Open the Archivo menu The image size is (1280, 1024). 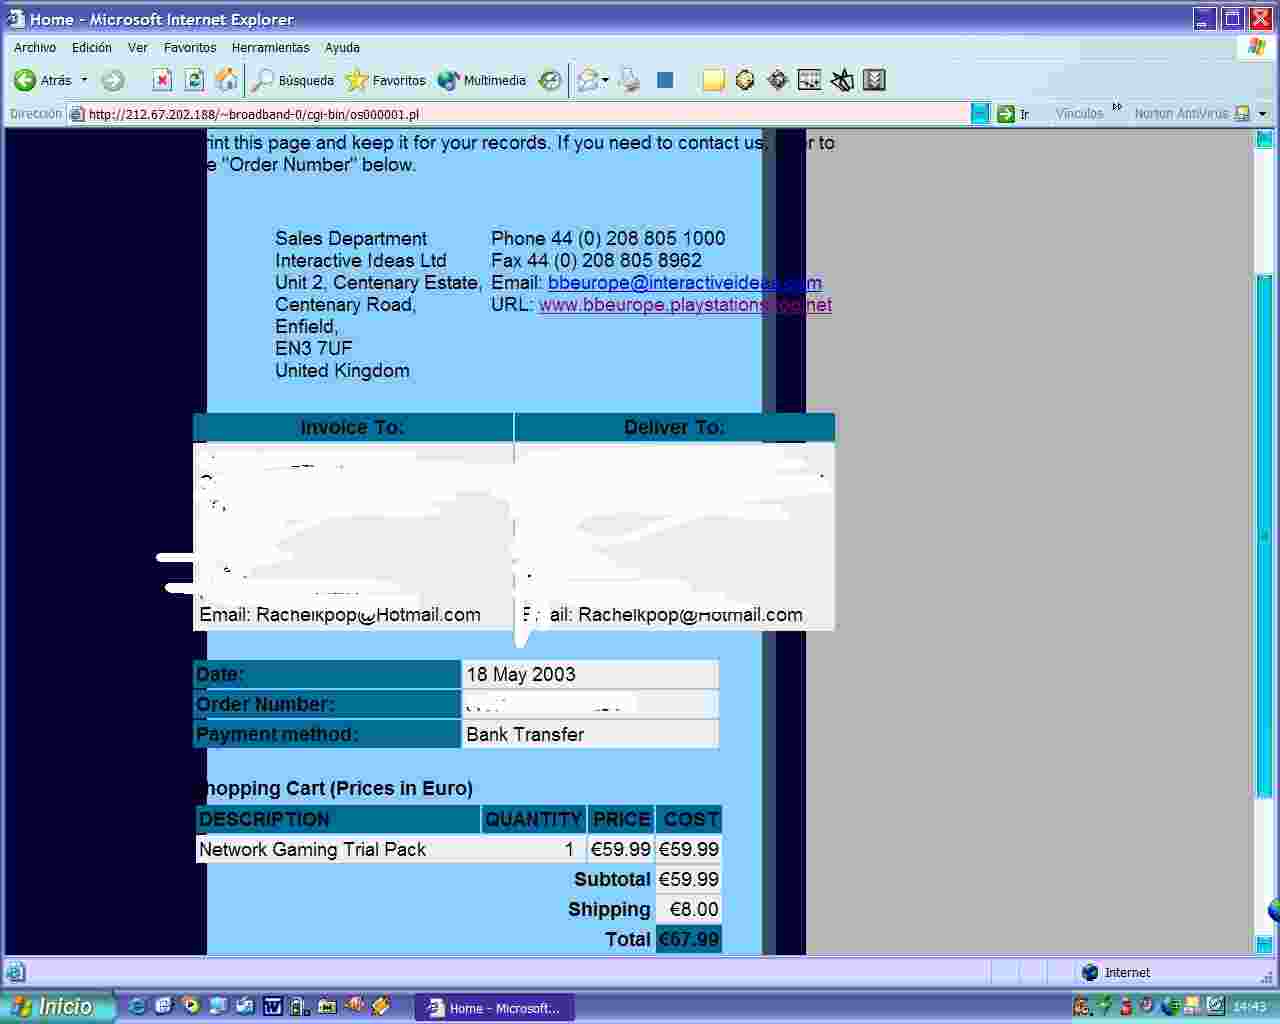[x=35, y=47]
